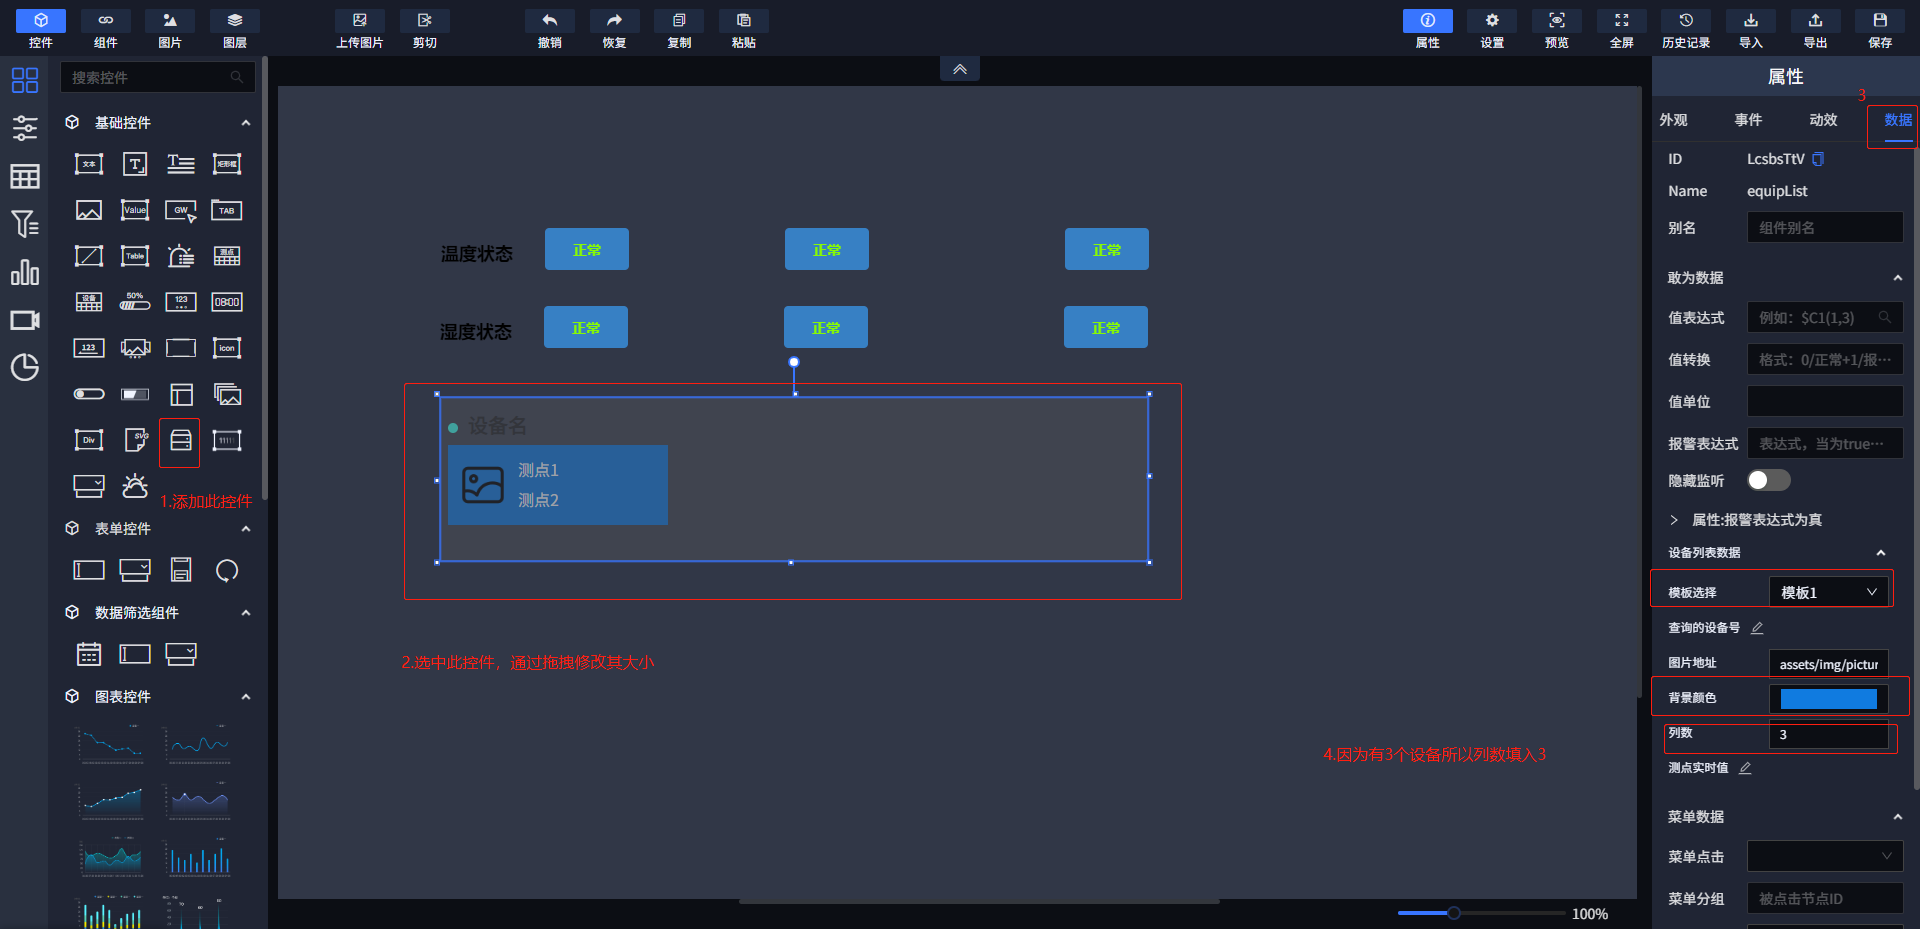Select the weather control icon in 基础控件

134,486
